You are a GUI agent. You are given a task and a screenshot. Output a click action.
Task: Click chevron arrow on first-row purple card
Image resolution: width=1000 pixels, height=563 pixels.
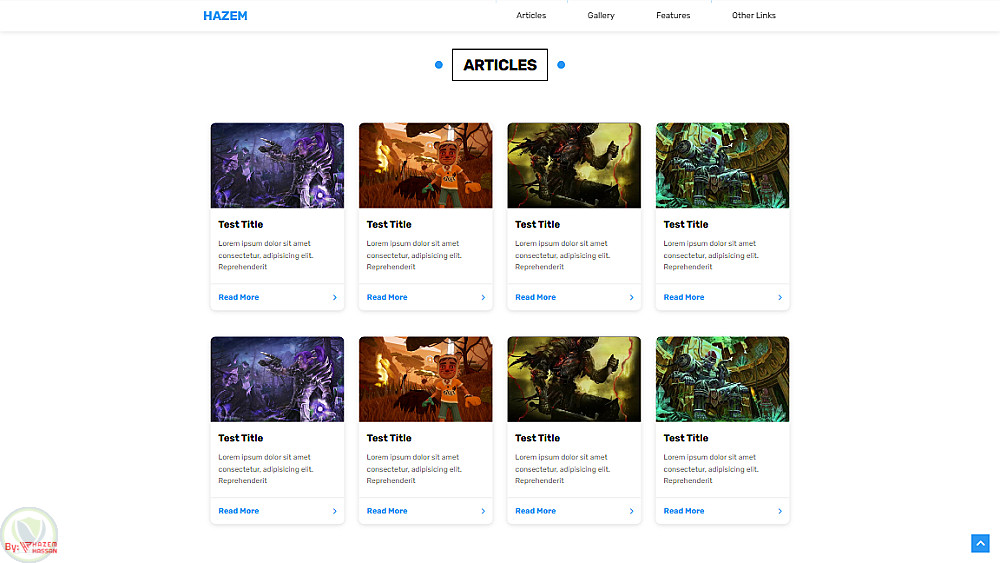335,297
